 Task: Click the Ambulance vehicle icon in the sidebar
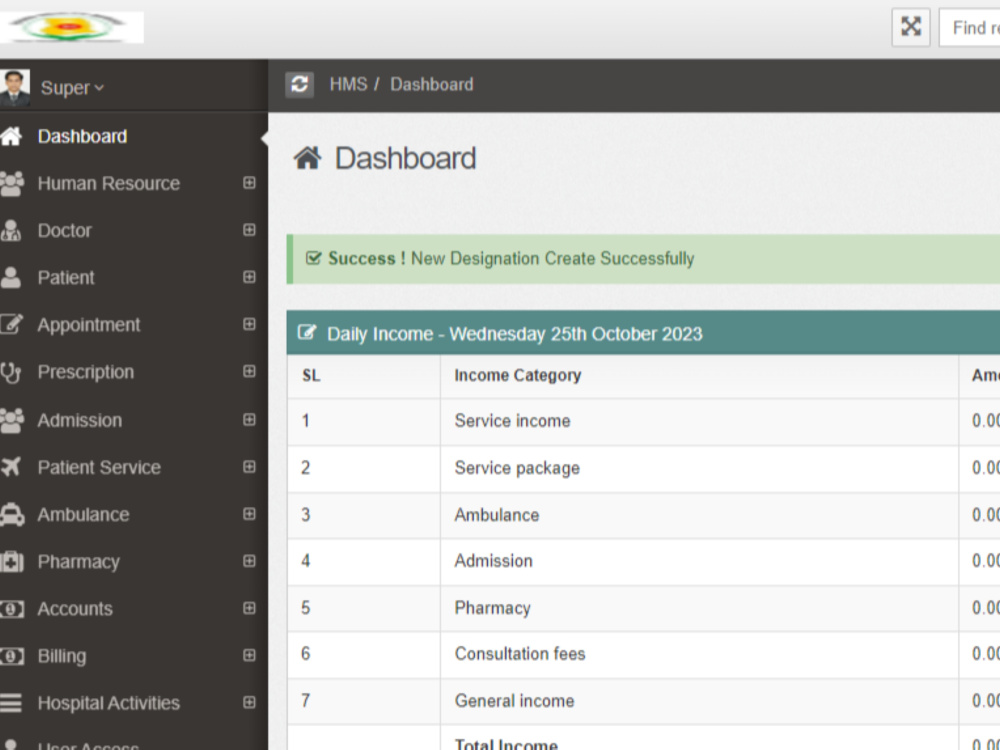(11, 515)
